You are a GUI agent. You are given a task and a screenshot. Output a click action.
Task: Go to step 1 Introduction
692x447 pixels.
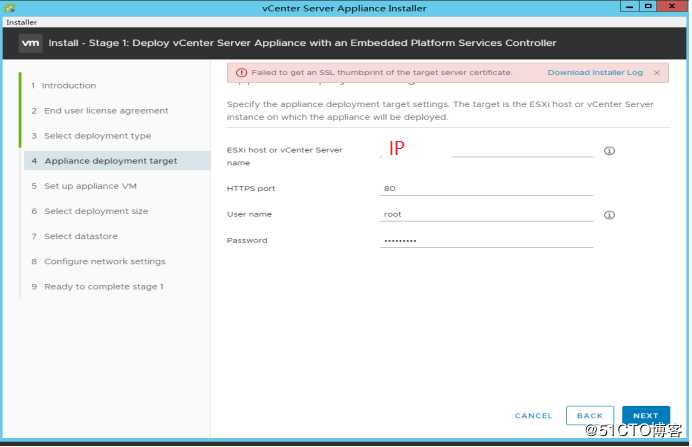click(64, 86)
